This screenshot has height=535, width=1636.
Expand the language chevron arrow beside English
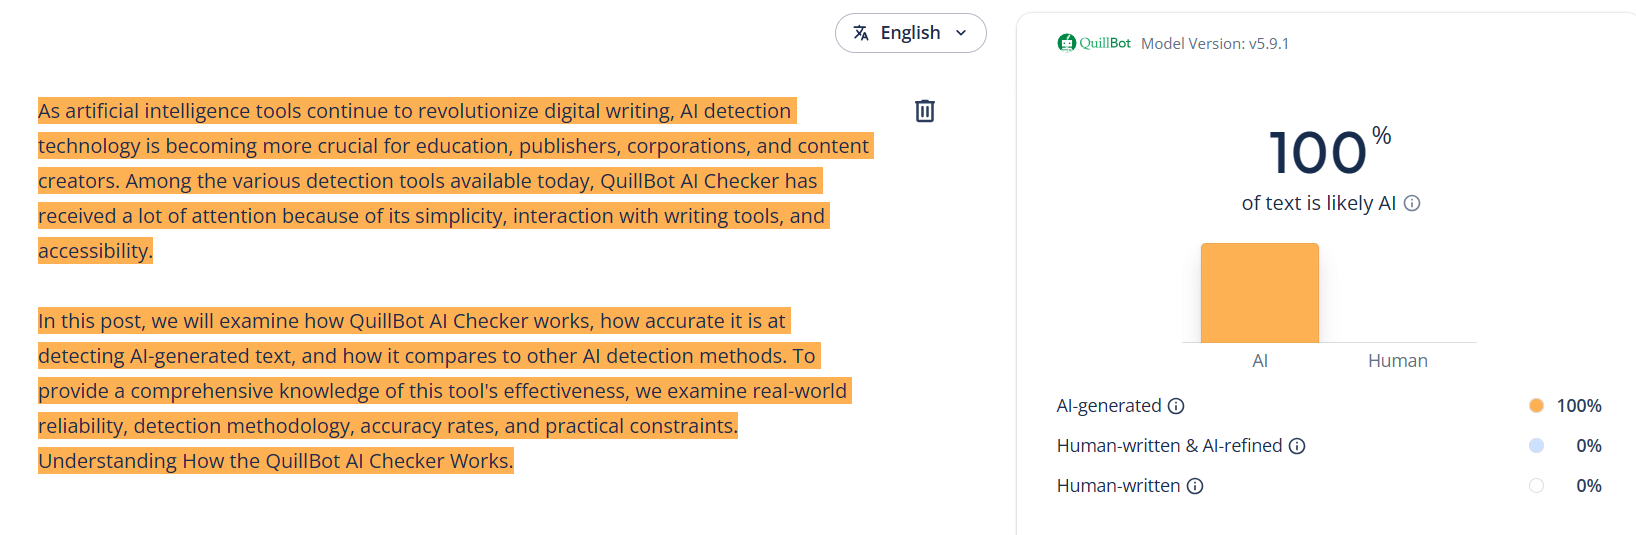tap(962, 33)
